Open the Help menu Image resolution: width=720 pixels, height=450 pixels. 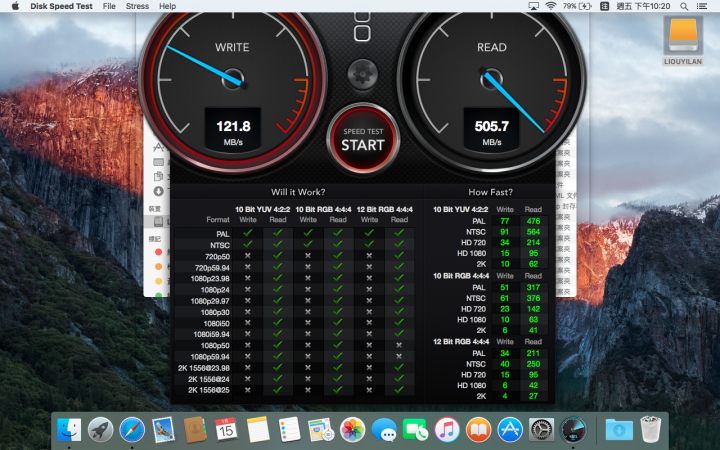(168, 6)
